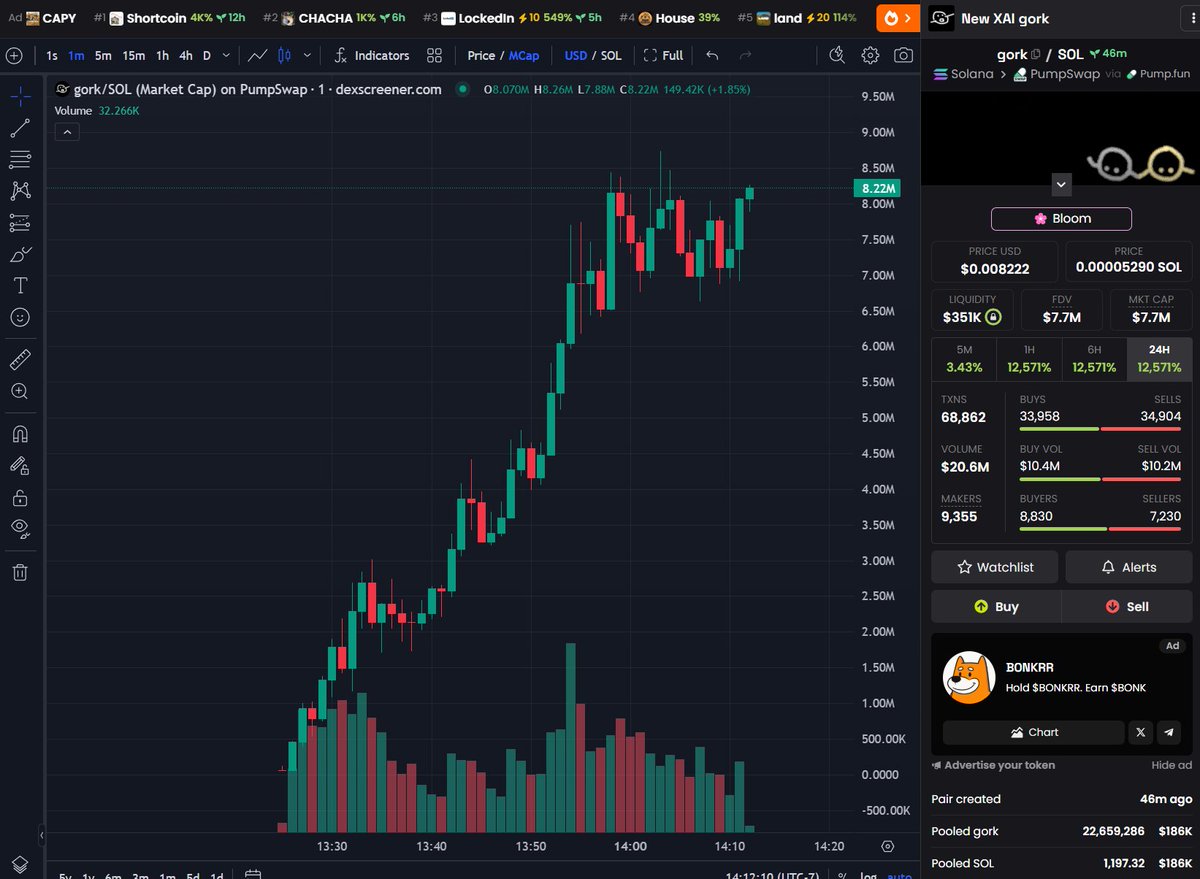Toggle Full screen chart
The width and height of the screenshot is (1200, 879).
[664, 55]
